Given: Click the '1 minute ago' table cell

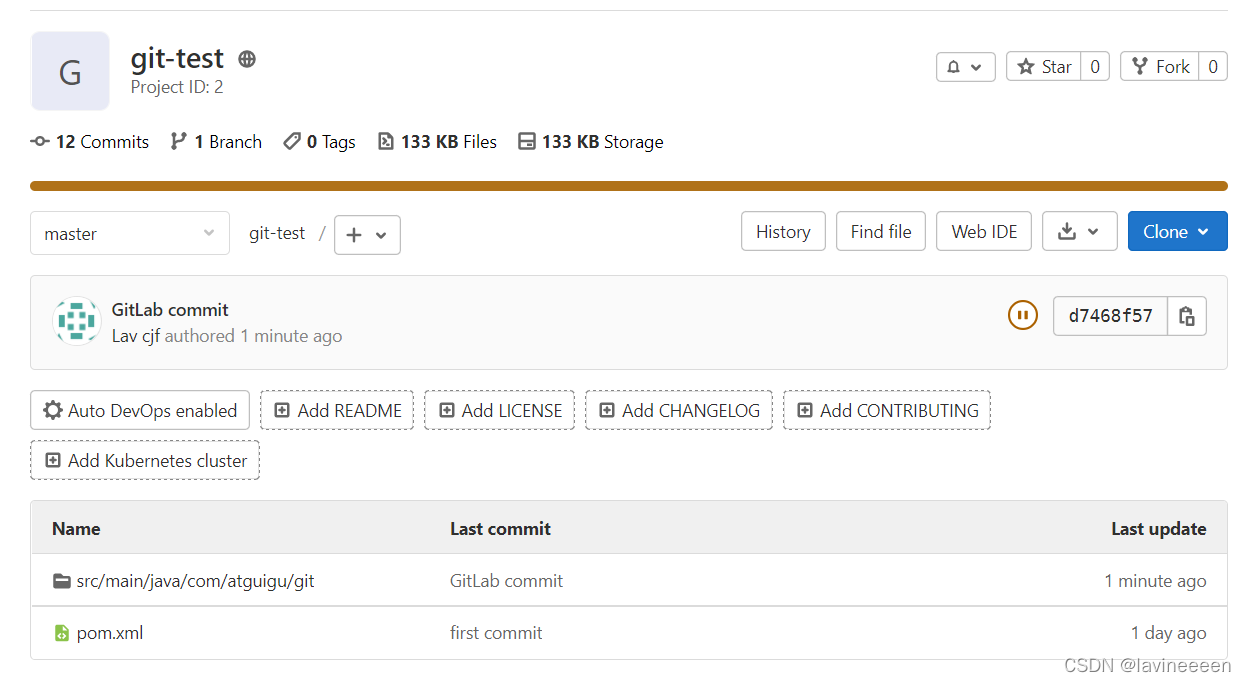Looking at the screenshot, I should pos(1155,581).
